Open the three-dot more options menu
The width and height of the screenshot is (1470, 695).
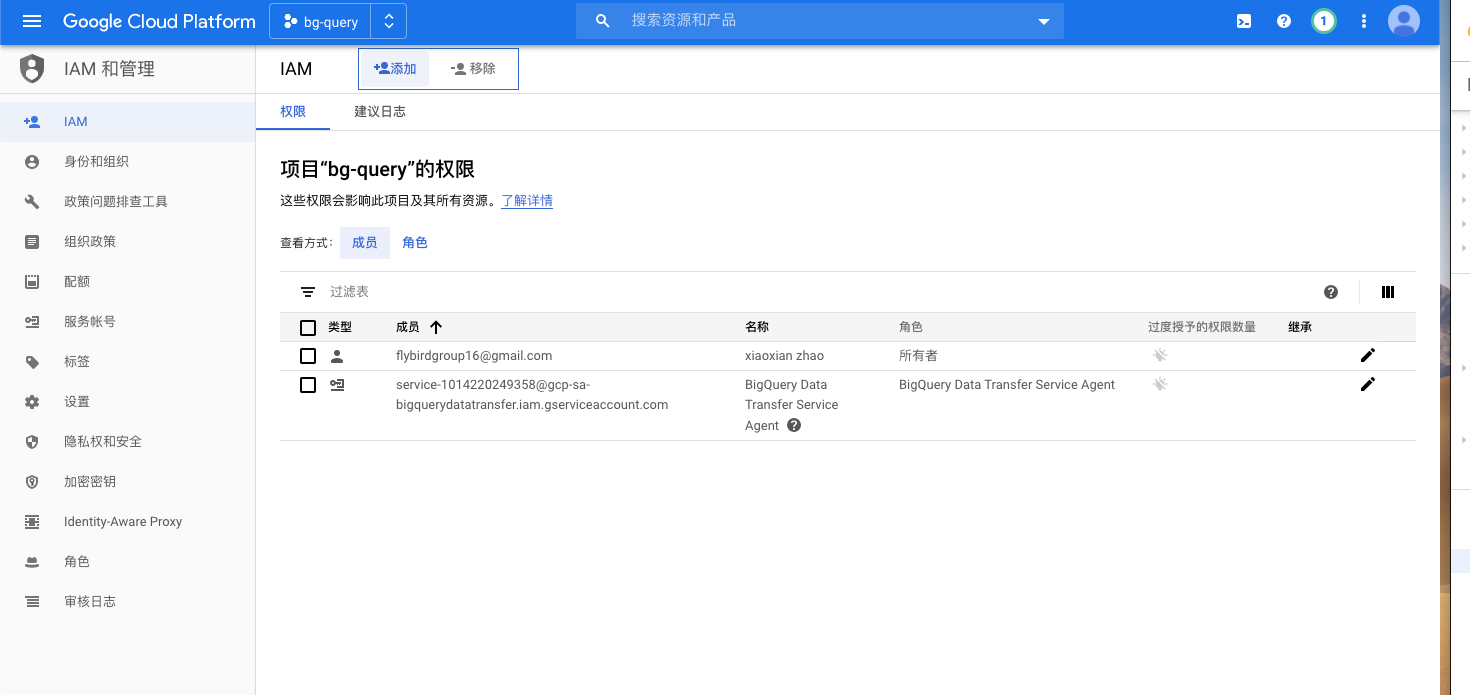(x=1364, y=21)
